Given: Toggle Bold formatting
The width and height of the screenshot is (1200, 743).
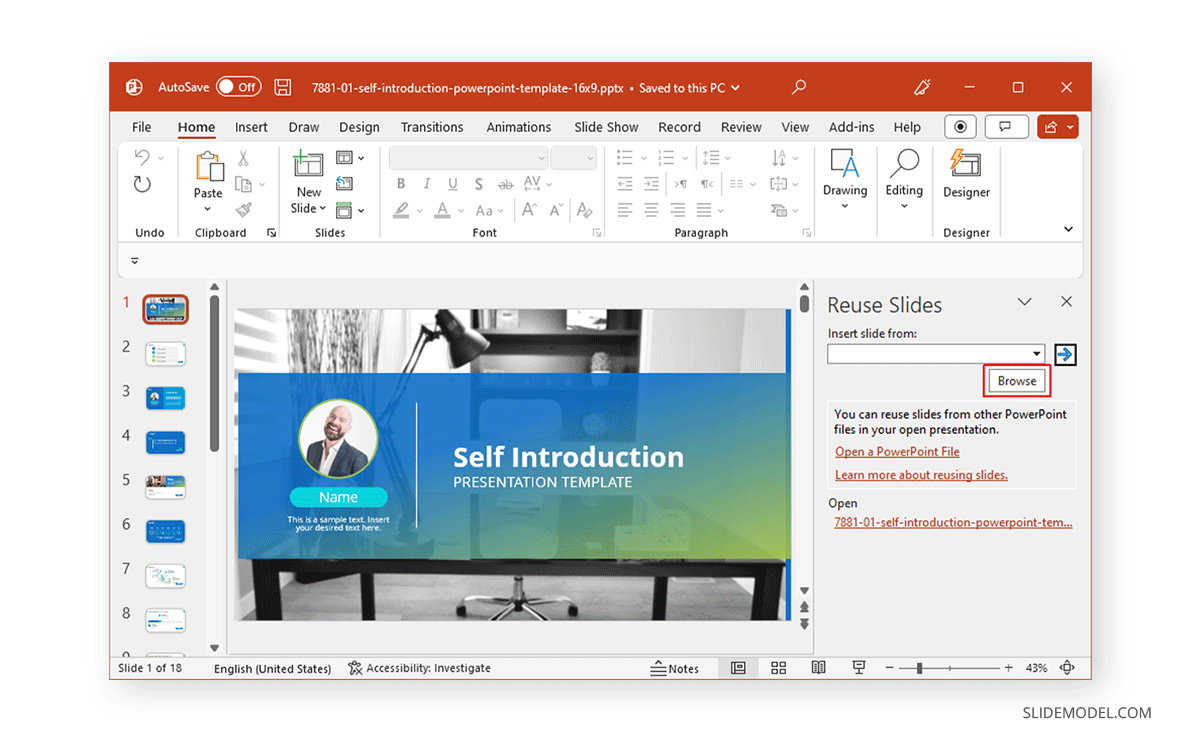Looking at the screenshot, I should [x=401, y=184].
